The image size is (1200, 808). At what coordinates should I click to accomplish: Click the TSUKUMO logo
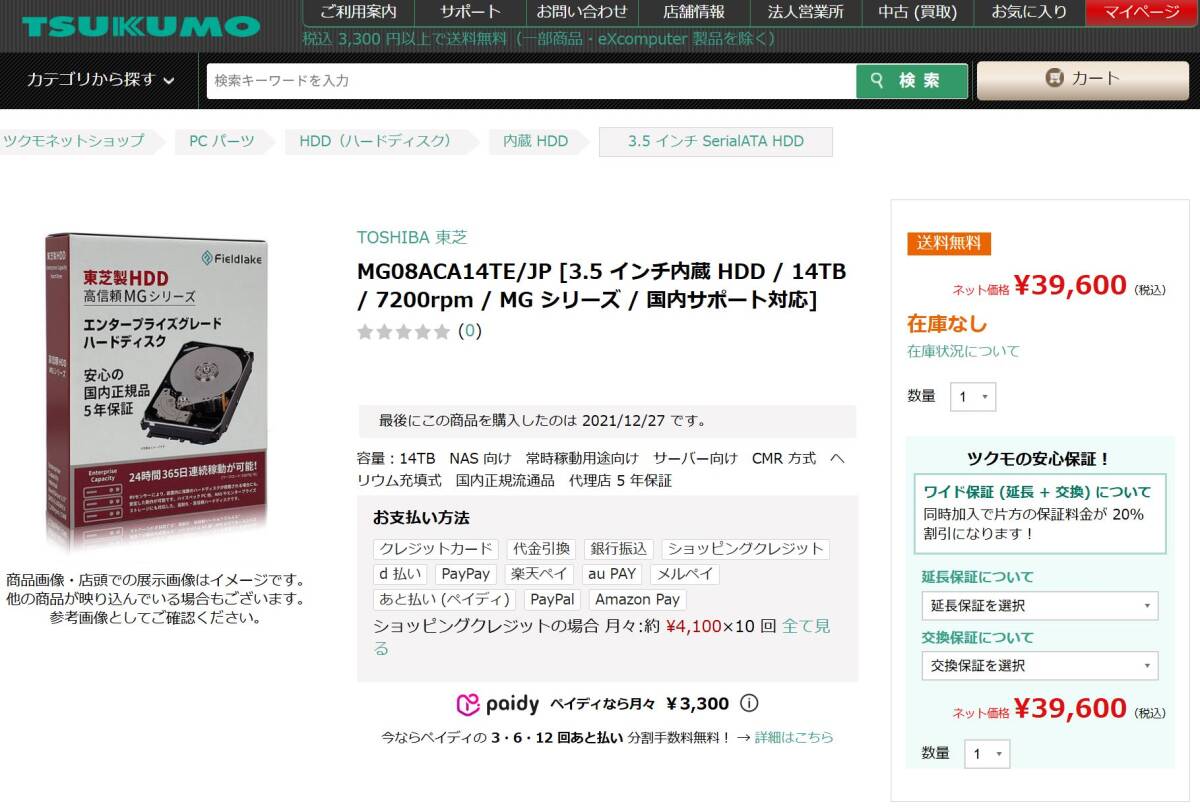click(140, 26)
